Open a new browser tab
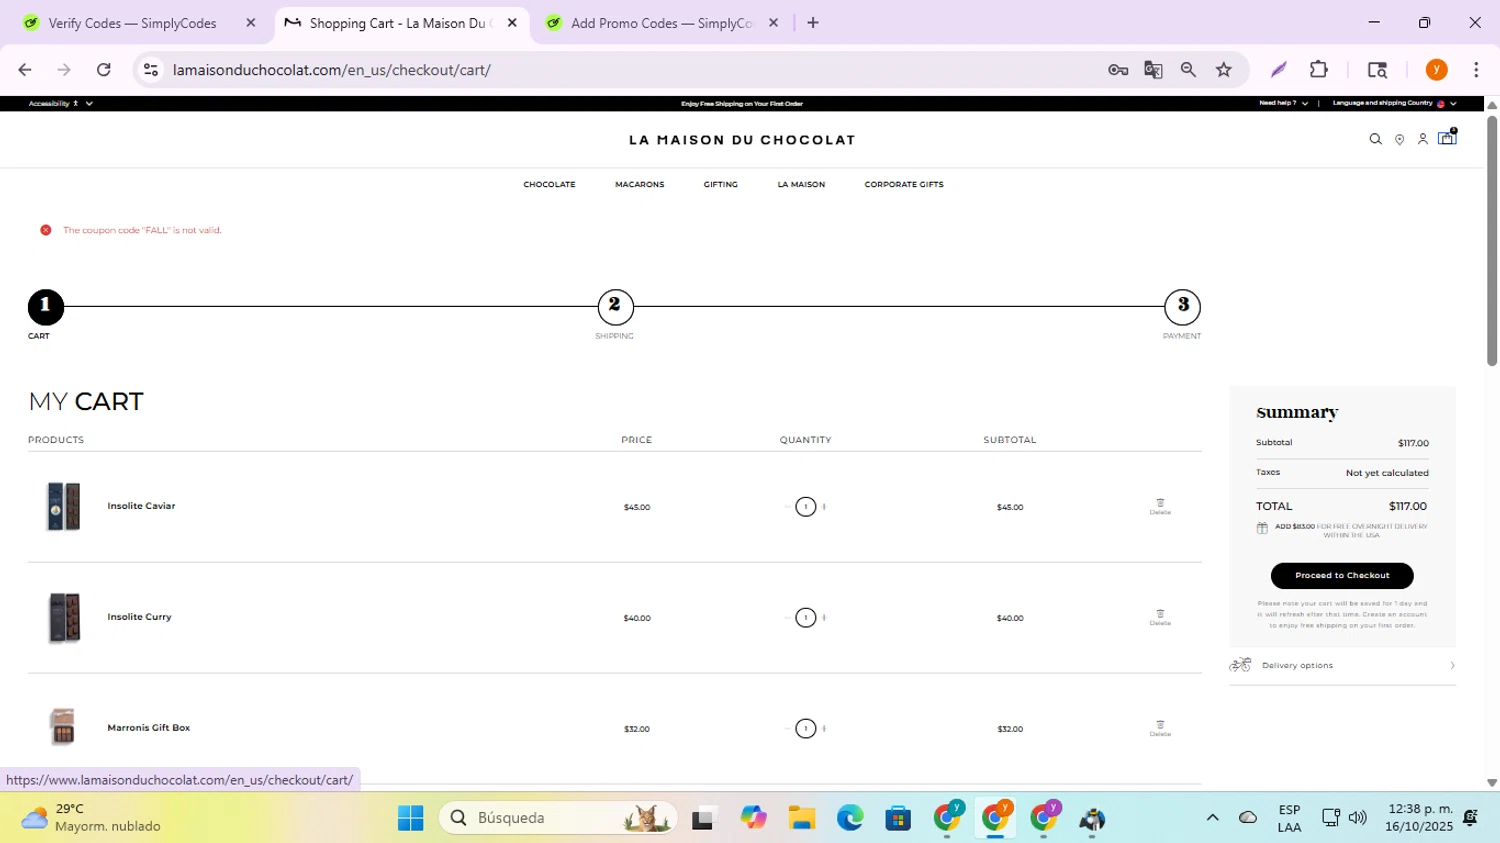Screen dimensions: 1500x843 pos(813,23)
